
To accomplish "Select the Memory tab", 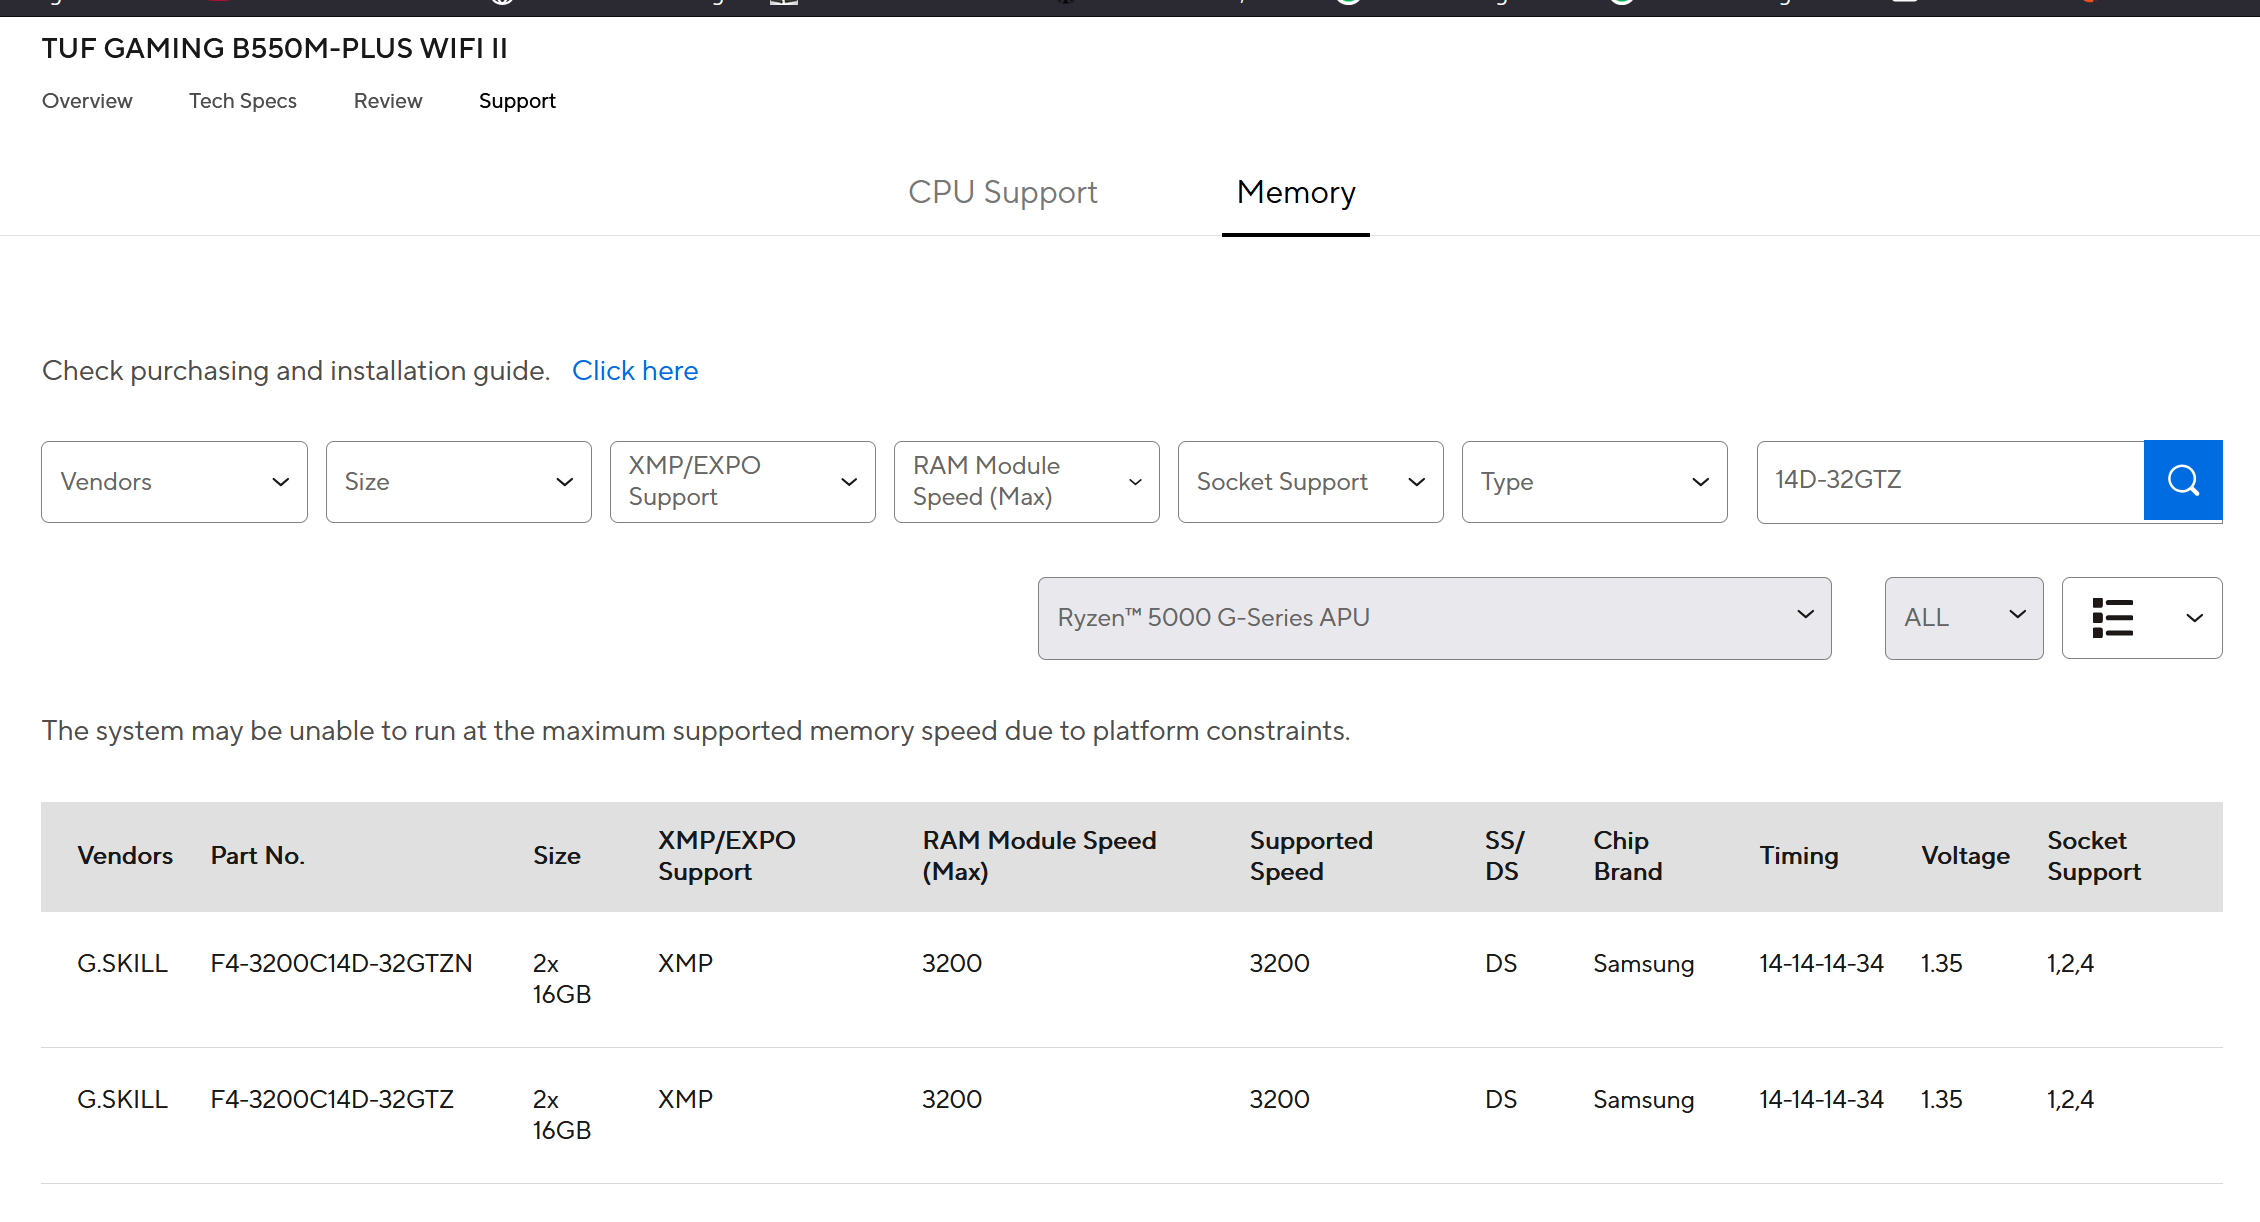I will (1295, 192).
